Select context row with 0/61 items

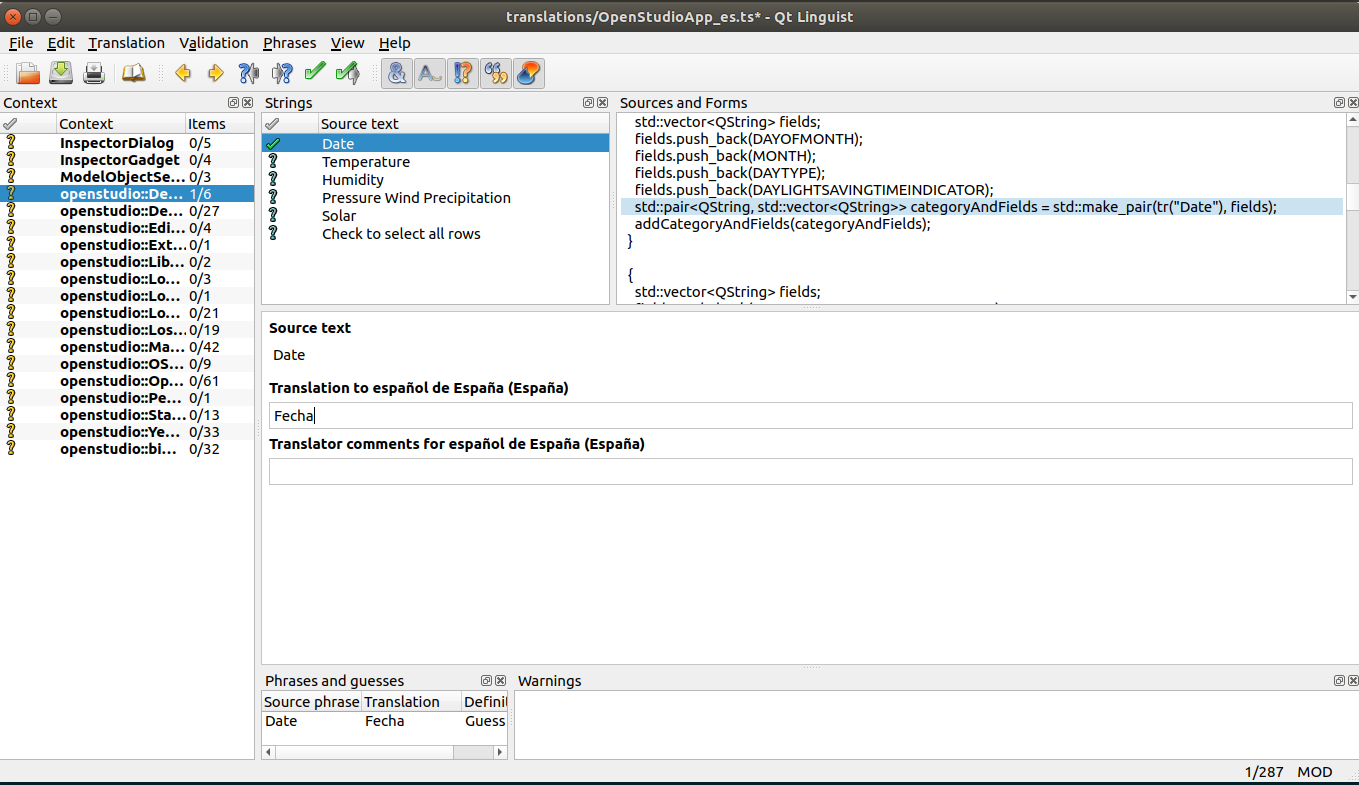pos(127,381)
